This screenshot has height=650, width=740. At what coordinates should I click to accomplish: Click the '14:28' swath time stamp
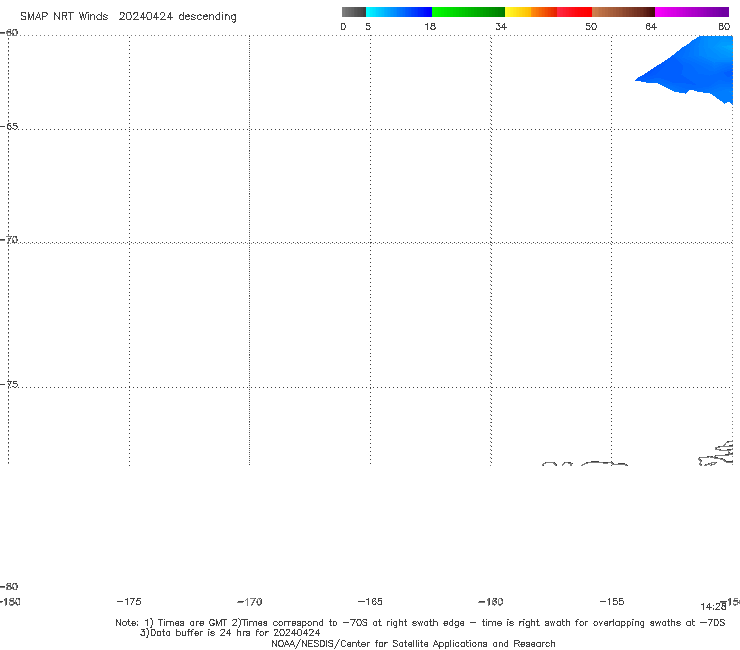click(713, 607)
